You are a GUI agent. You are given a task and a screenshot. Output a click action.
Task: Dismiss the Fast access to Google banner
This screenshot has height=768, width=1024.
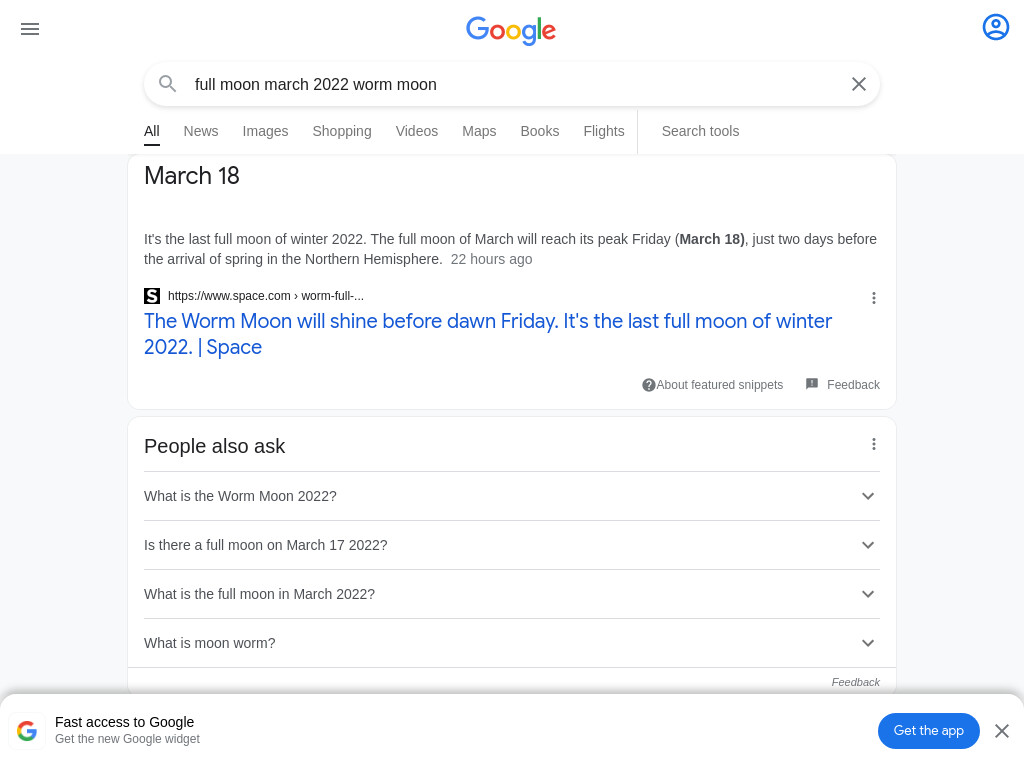pos(1002,731)
